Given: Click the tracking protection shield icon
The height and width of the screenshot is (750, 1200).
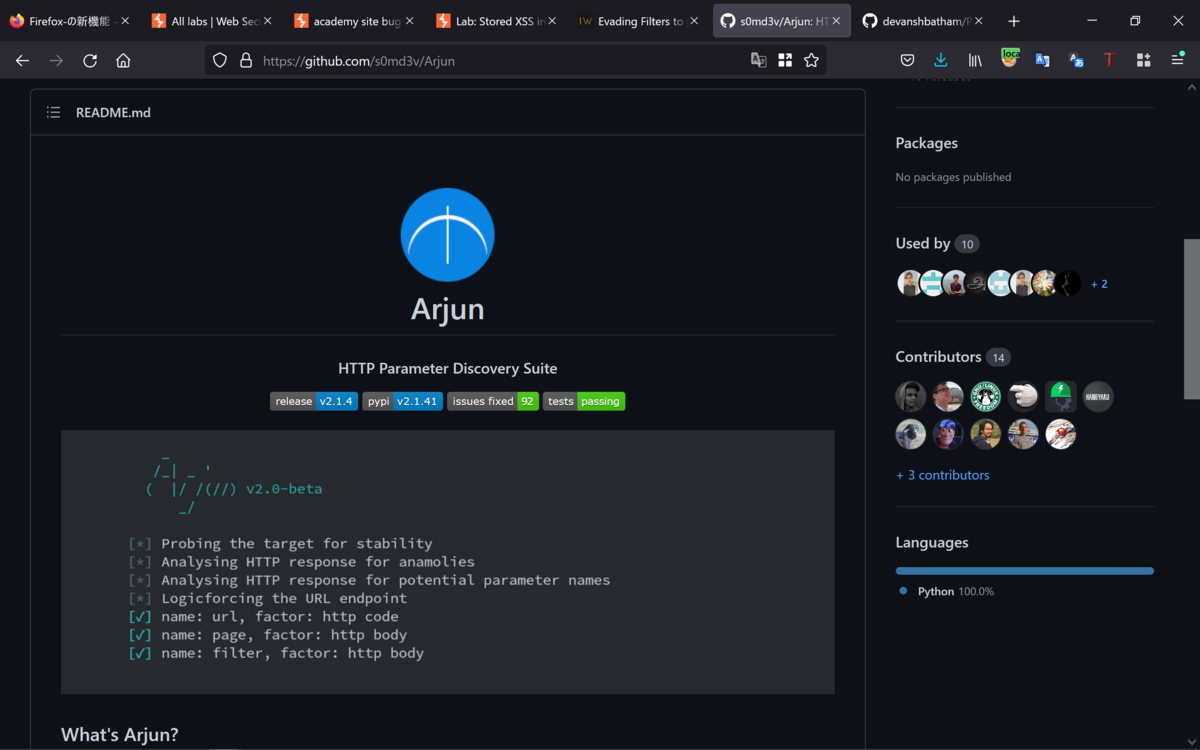Looking at the screenshot, I should coord(220,60).
